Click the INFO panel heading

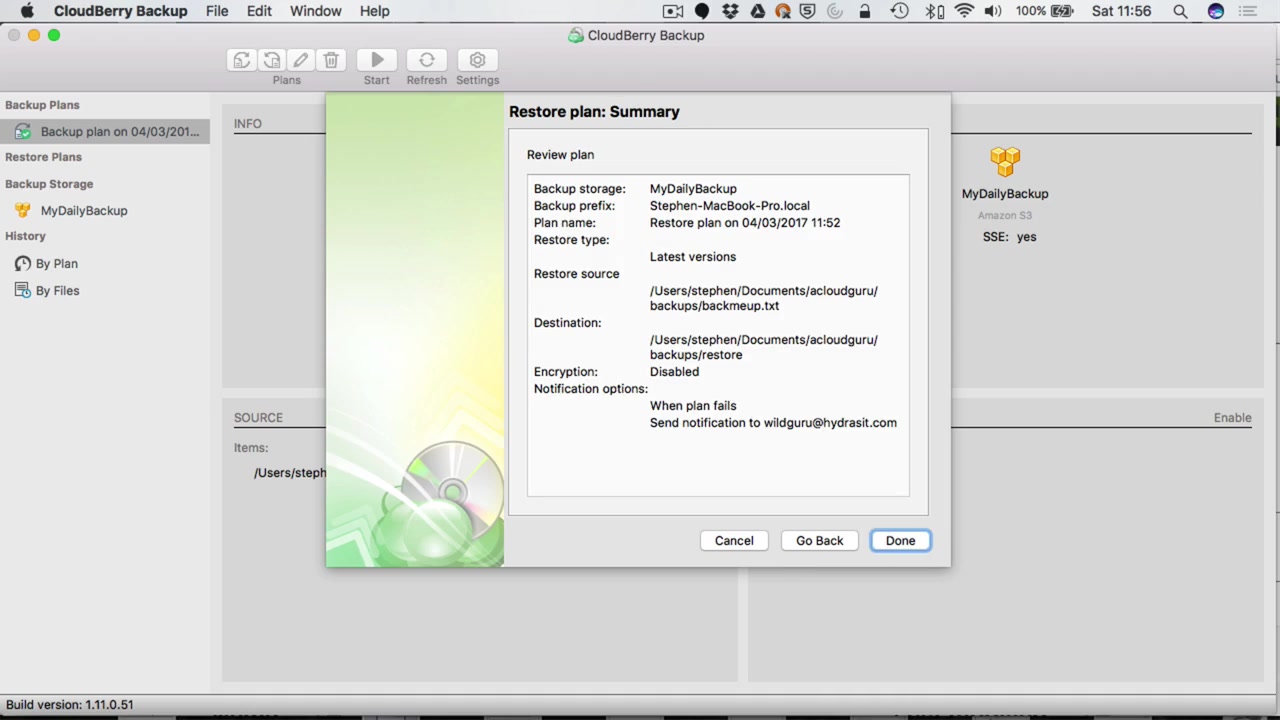click(248, 123)
